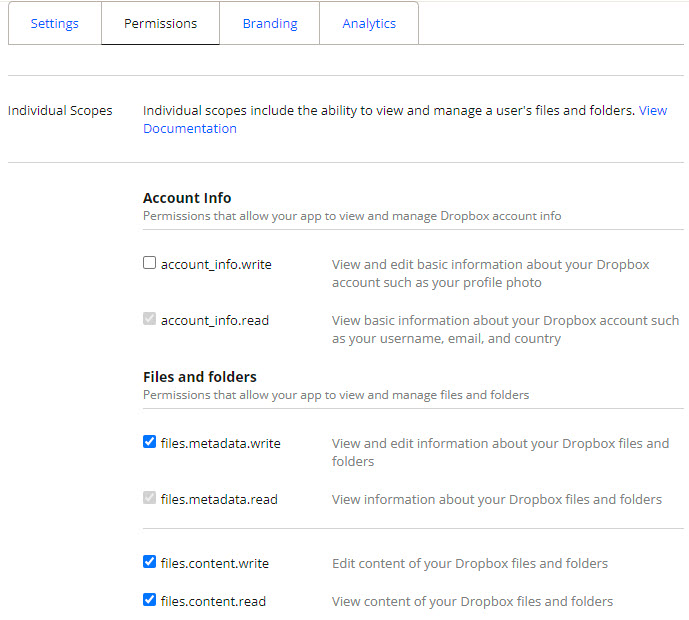Switch to the Branding tab
Viewport: 689px width, 620px height.
coord(270,23)
